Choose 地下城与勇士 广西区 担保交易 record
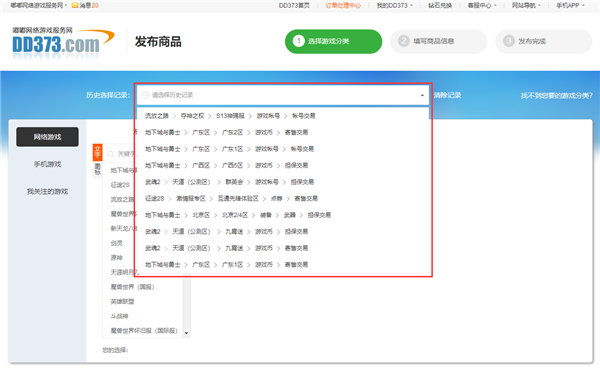 click(283, 165)
